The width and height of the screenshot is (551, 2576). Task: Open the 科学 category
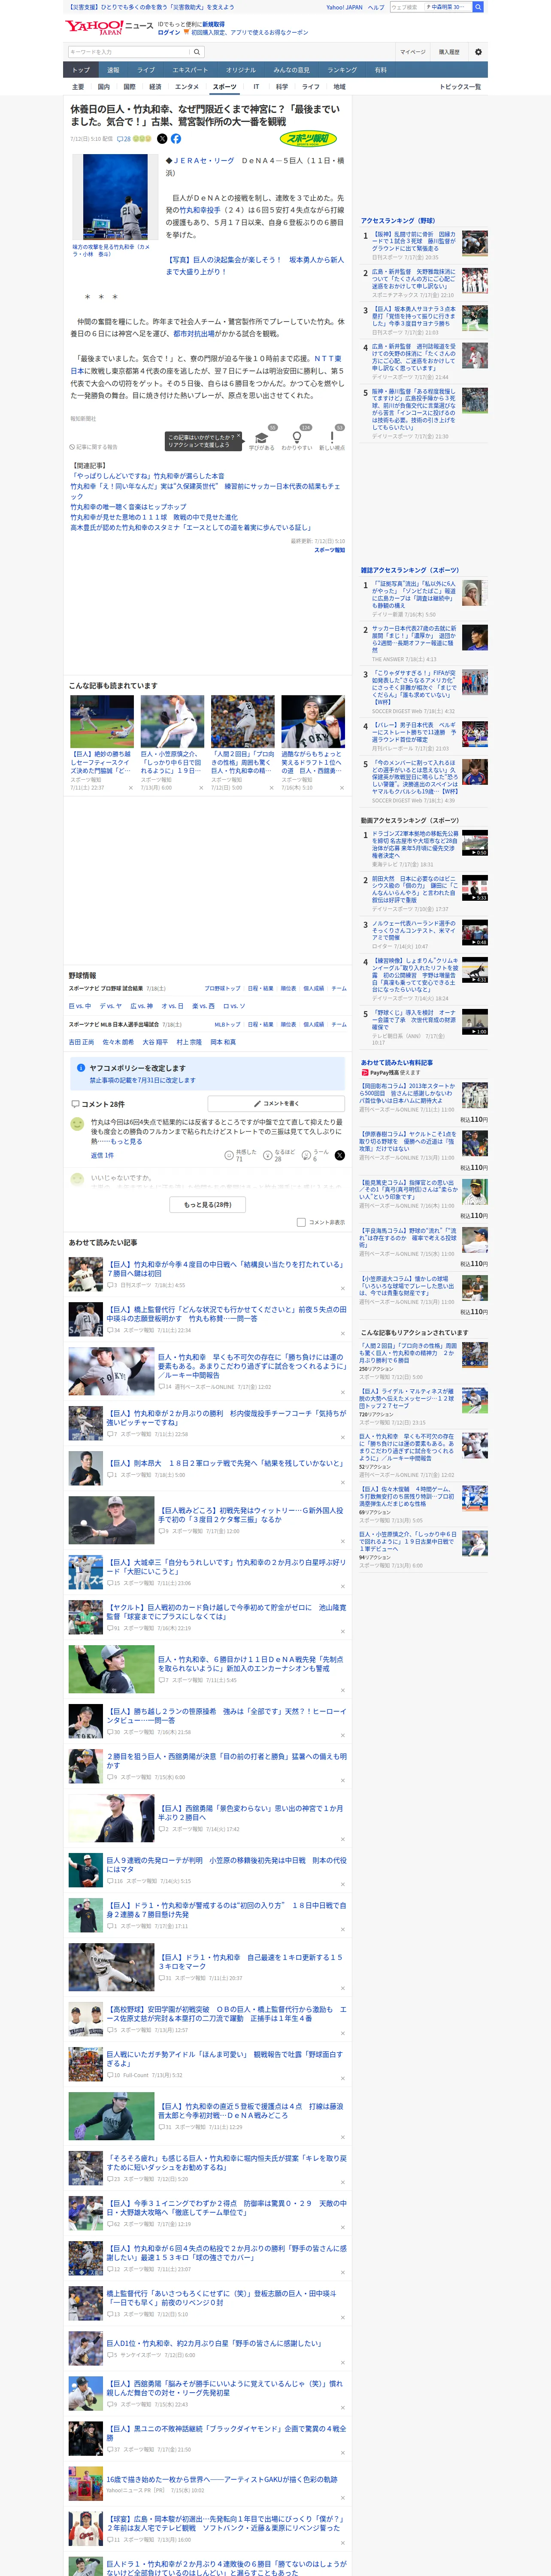click(282, 87)
